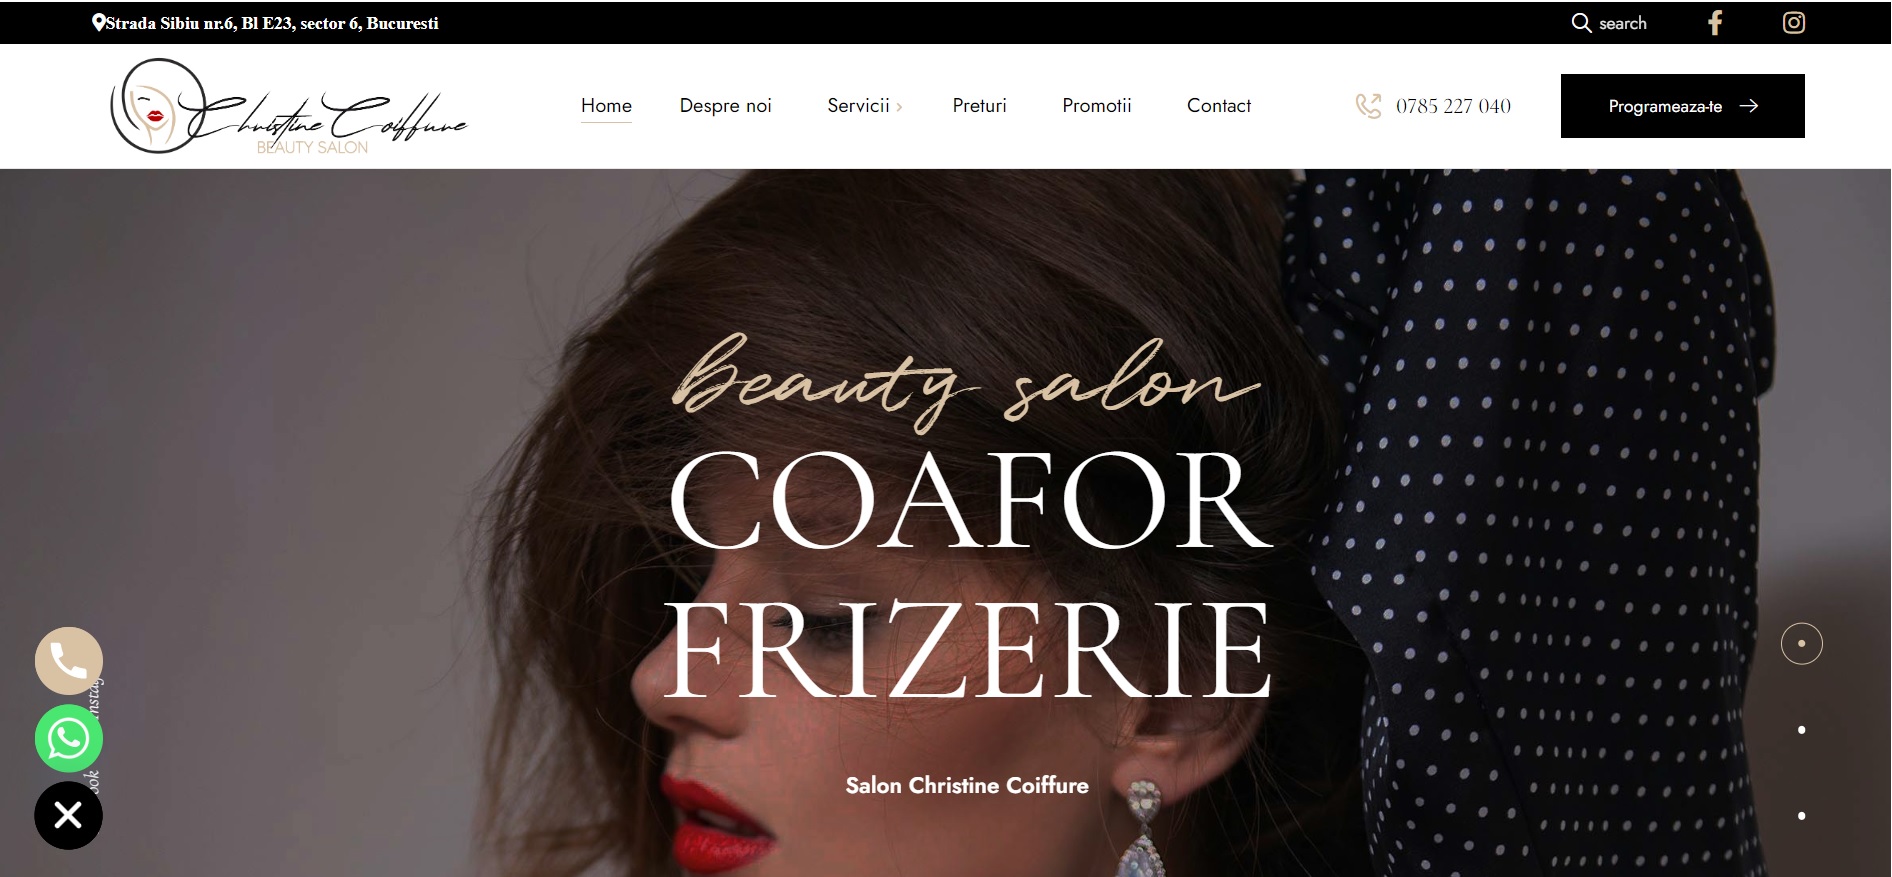Click the location pin icon
The height and width of the screenshot is (877, 1892).
(98, 22)
